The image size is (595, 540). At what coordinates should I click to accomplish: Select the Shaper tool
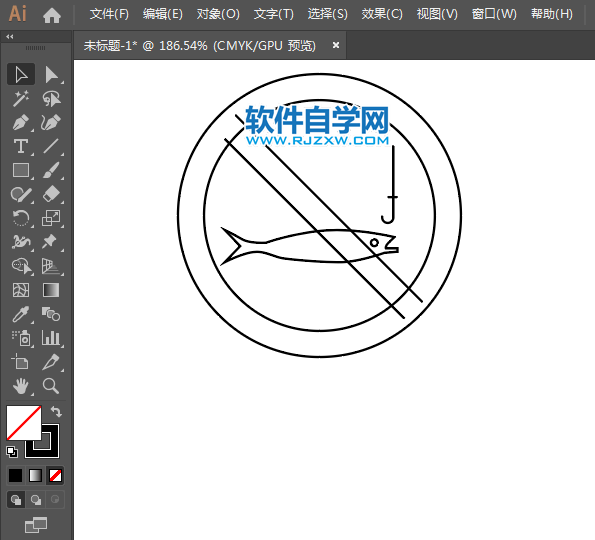[x=21, y=194]
